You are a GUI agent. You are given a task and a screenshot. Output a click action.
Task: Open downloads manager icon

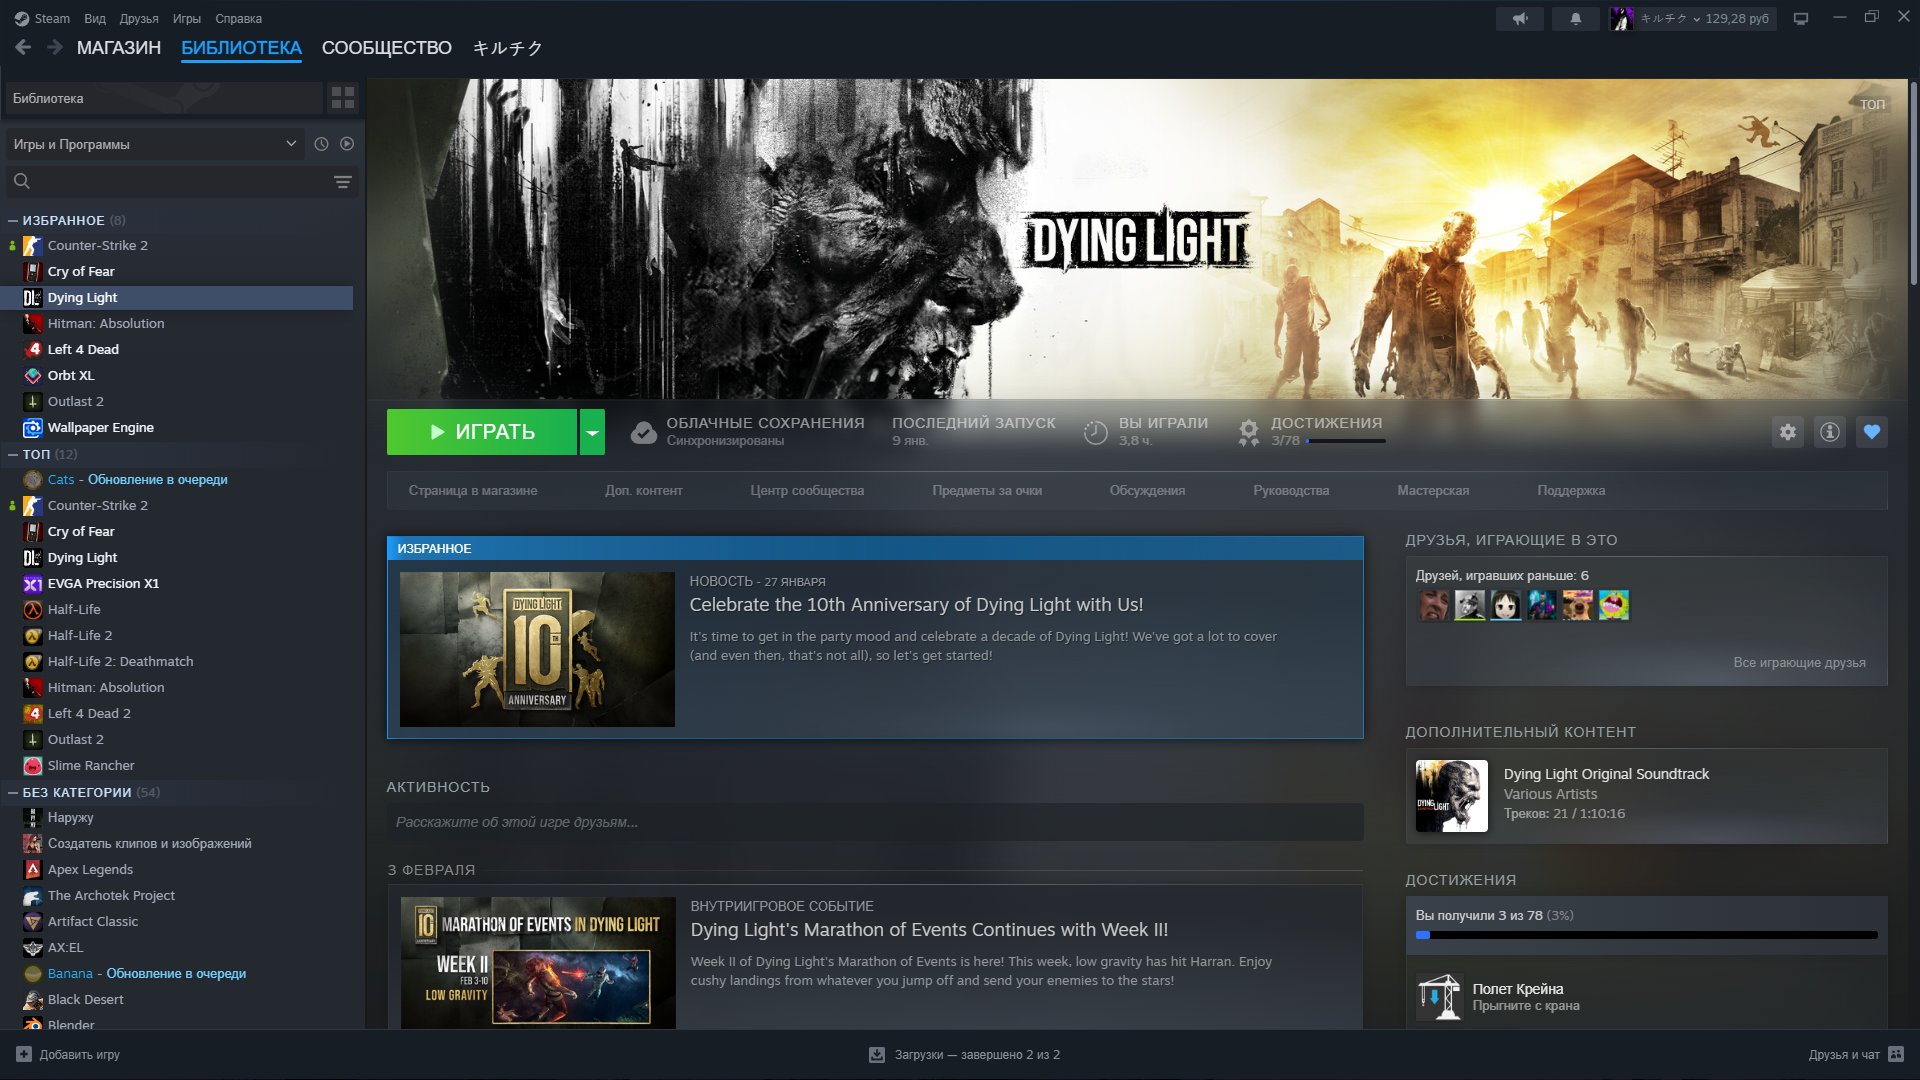click(x=877, y=1054)
